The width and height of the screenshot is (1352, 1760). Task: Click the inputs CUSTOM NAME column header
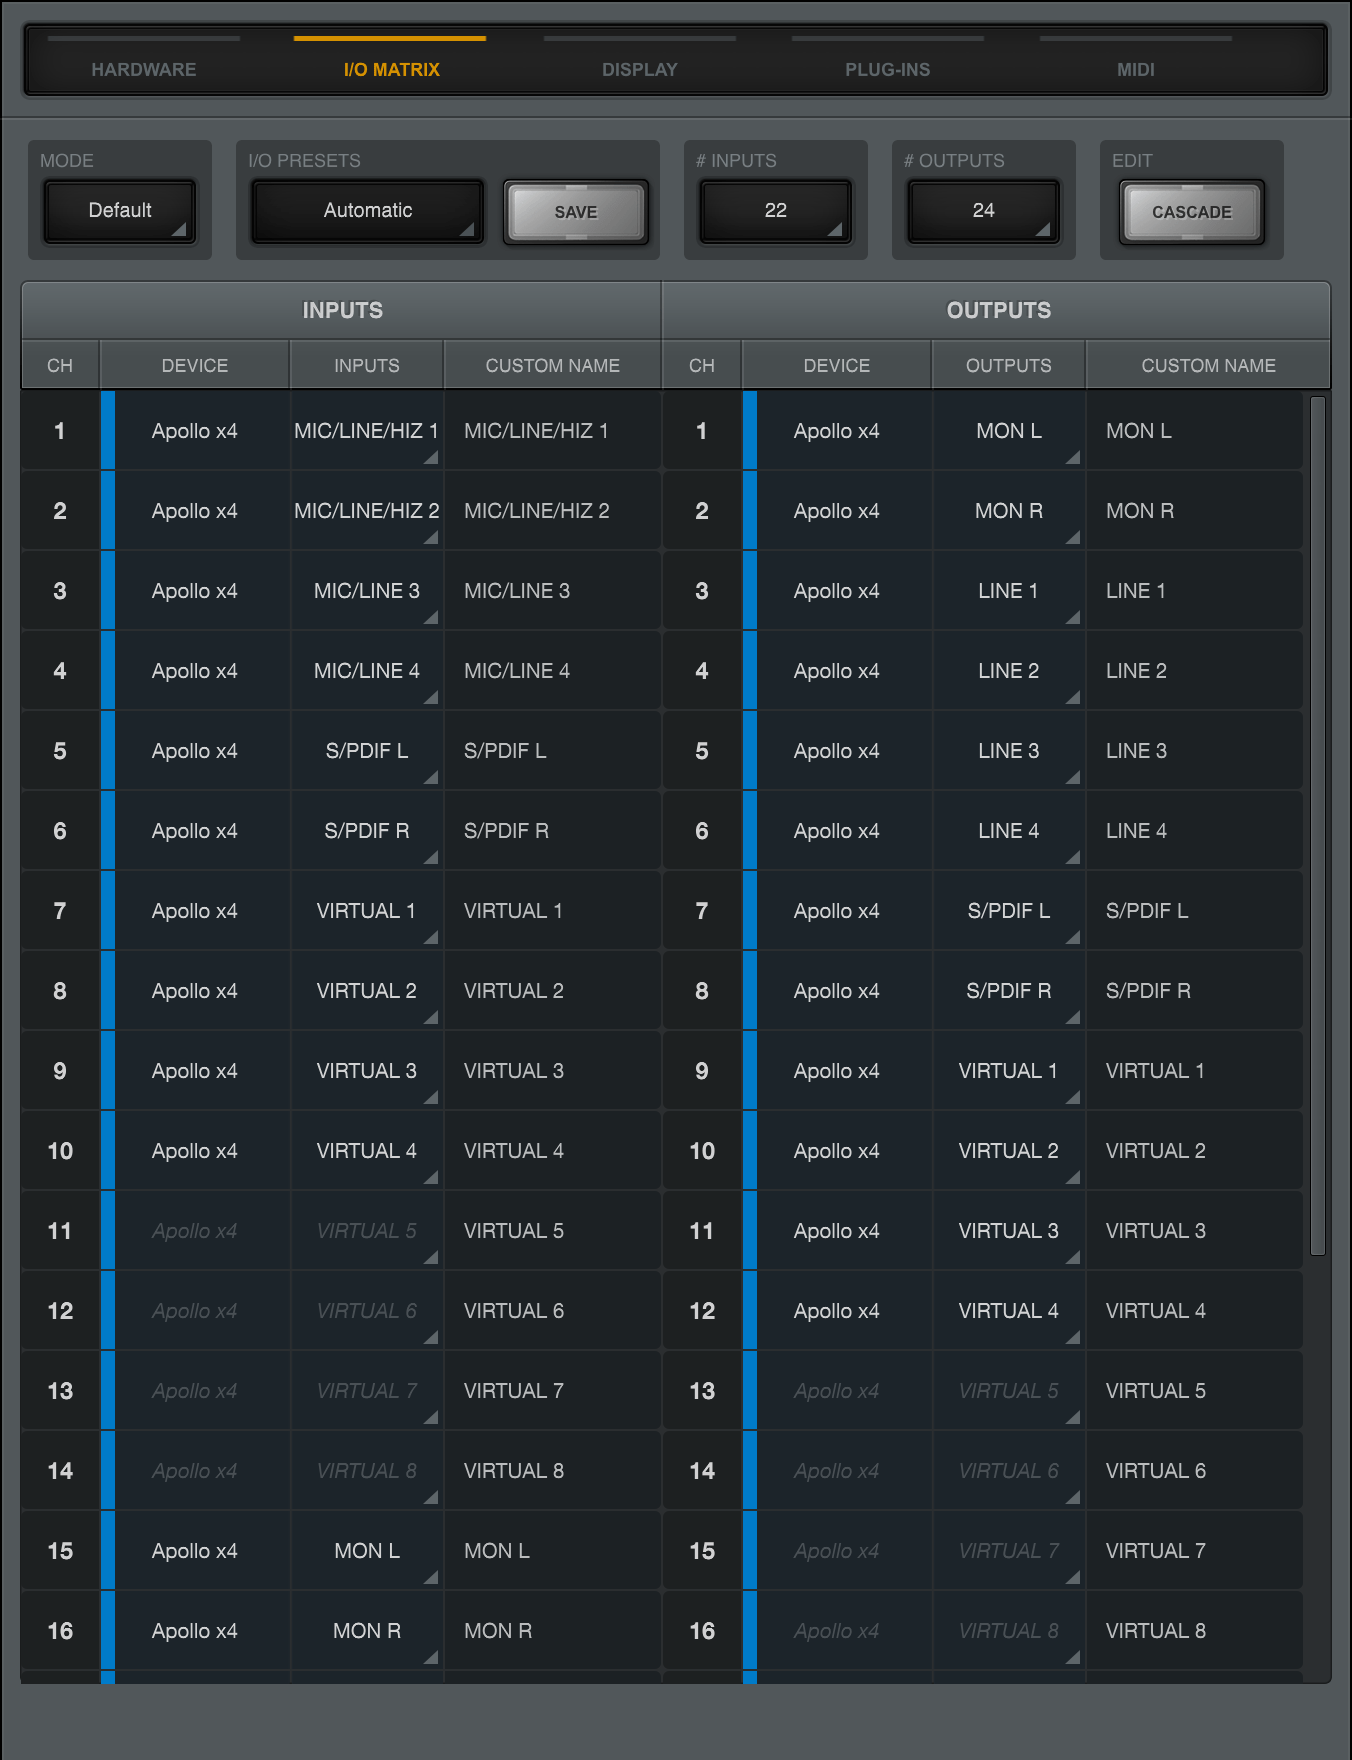[x=552, y=365]
